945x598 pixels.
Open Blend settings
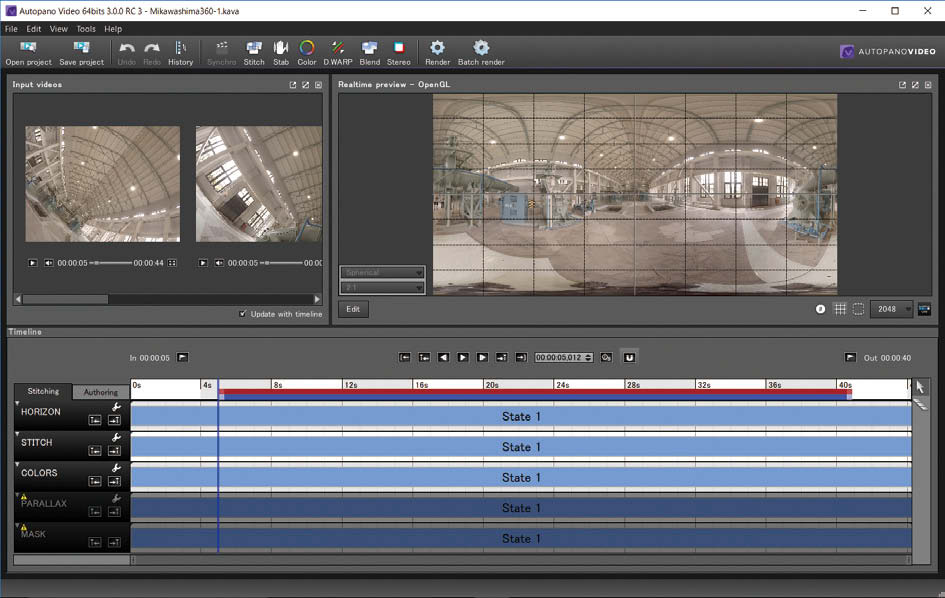[x=369, y=53]
